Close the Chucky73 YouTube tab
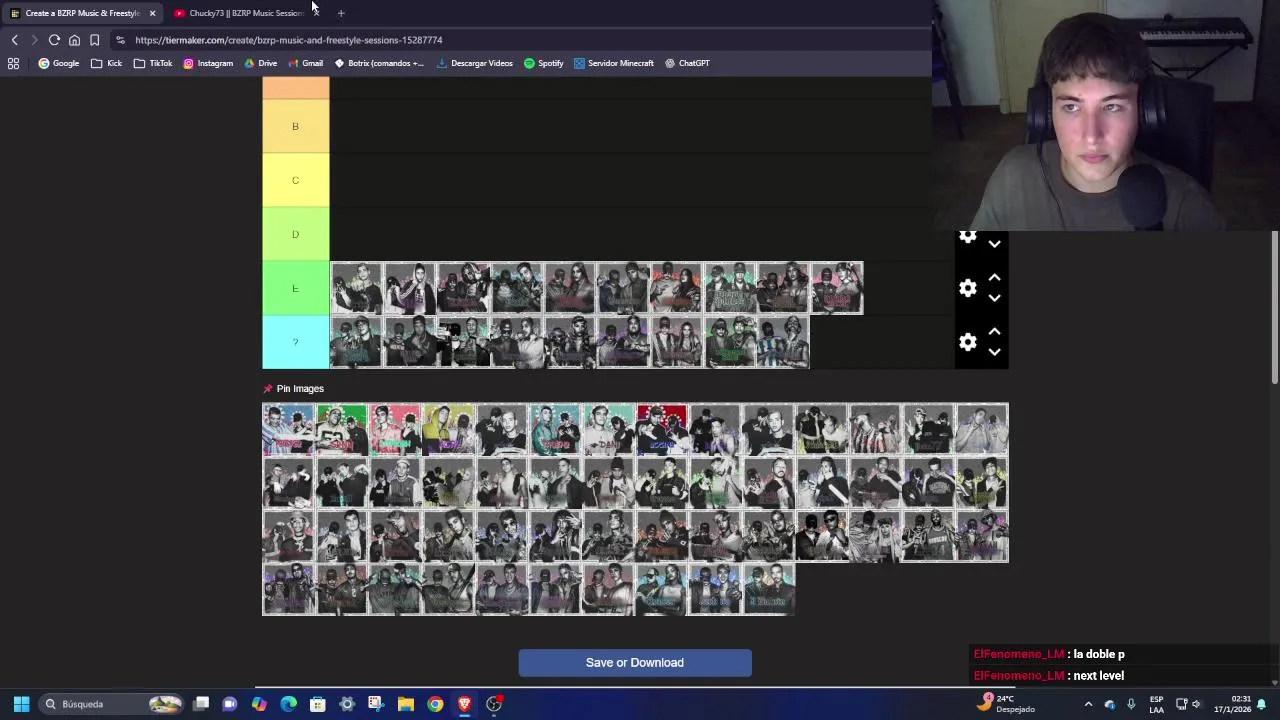Viewport: 1280px width, 720px height. click(316, 13)
